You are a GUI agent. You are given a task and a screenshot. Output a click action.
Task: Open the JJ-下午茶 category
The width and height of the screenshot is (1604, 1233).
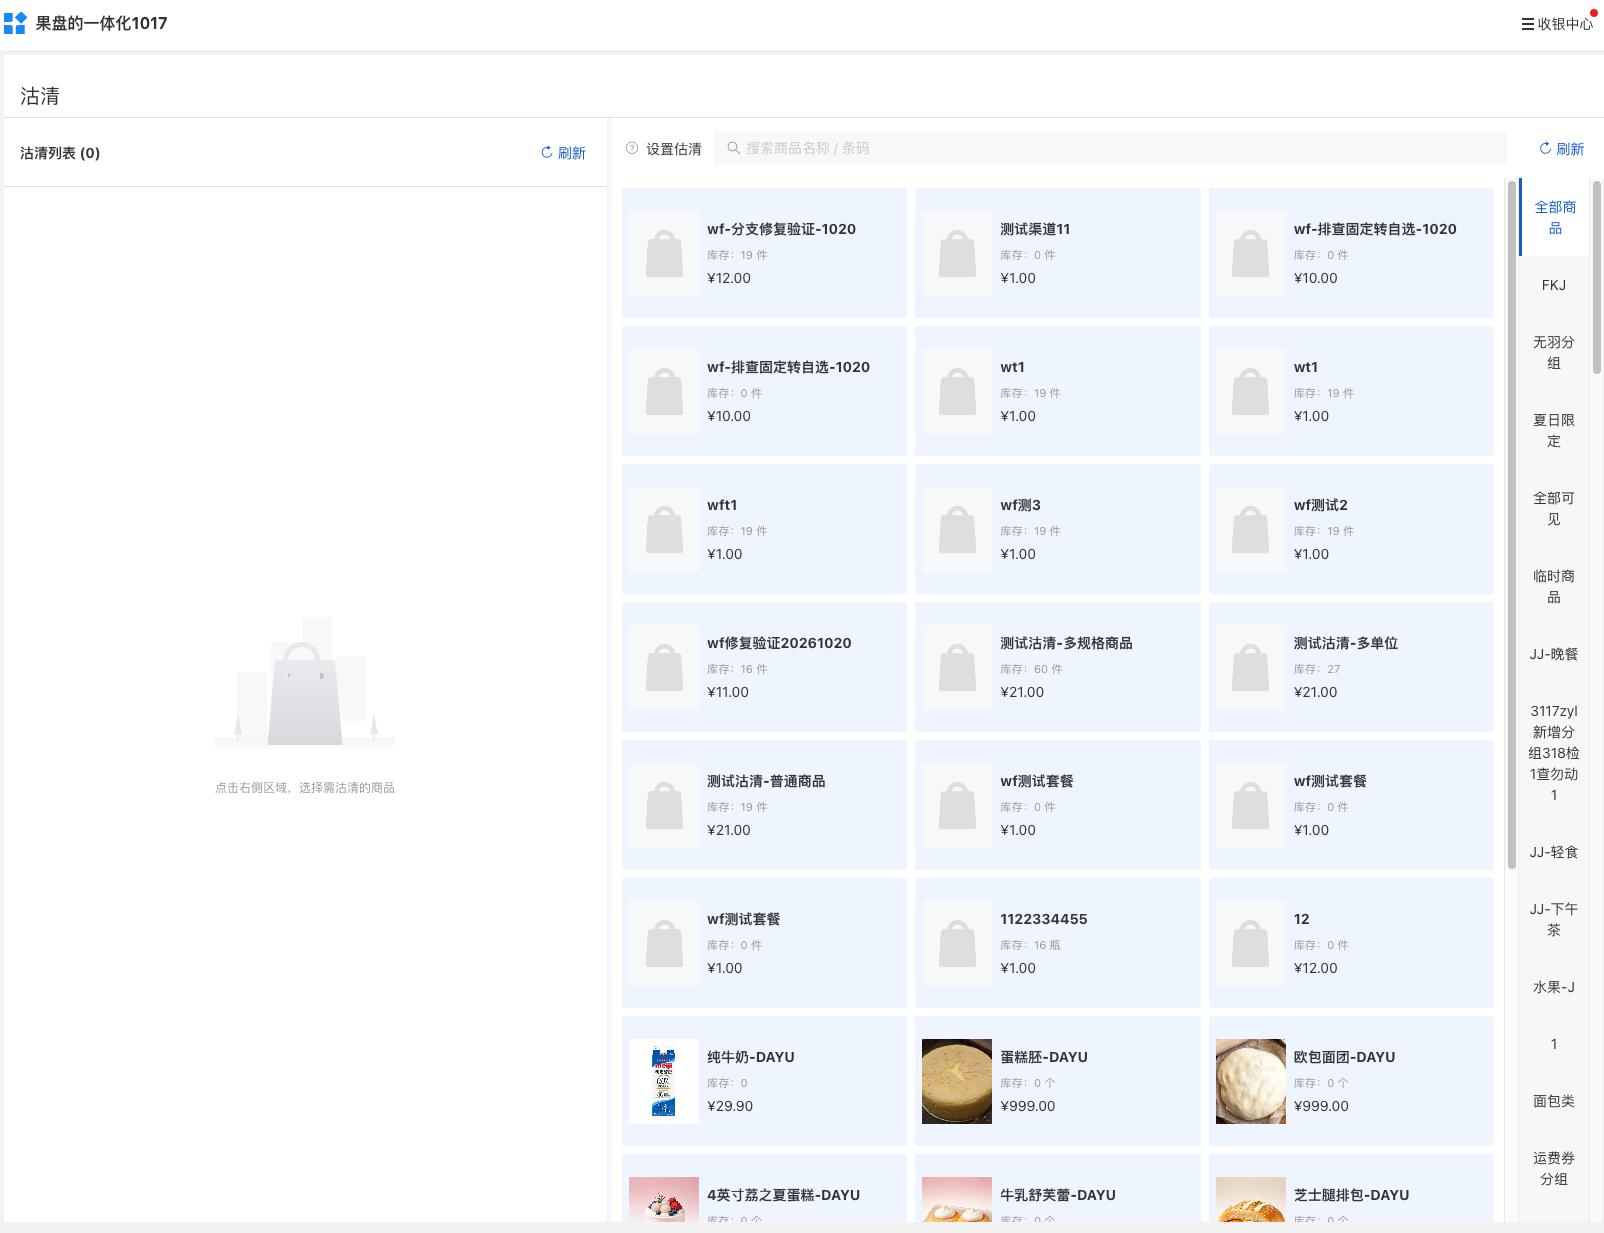point(1554,919)
